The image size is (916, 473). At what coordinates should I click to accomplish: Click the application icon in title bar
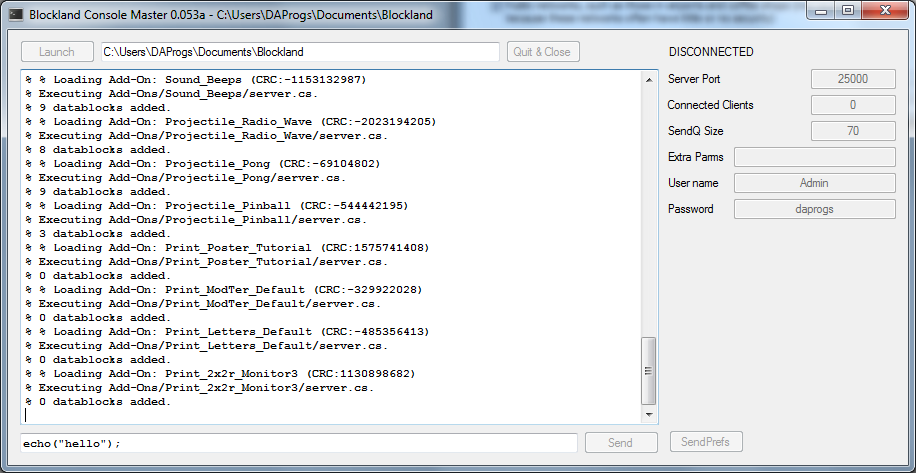pyautogui.click(x=17, y=15)
